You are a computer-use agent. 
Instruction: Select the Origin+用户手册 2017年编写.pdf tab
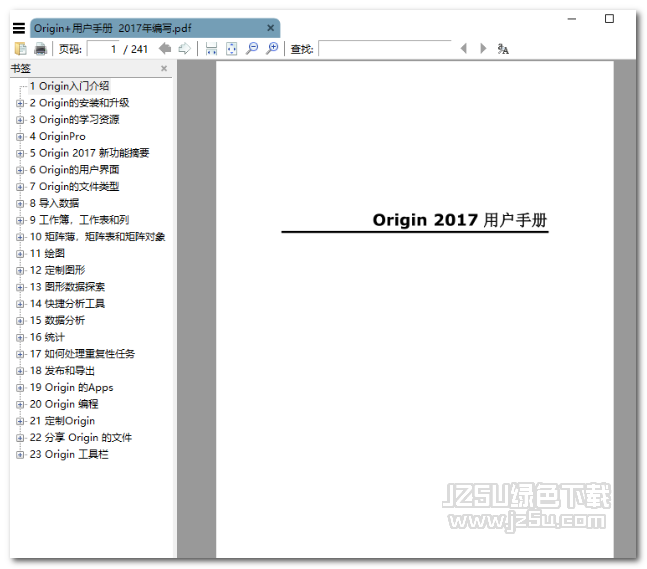click(x=155, y=28)
